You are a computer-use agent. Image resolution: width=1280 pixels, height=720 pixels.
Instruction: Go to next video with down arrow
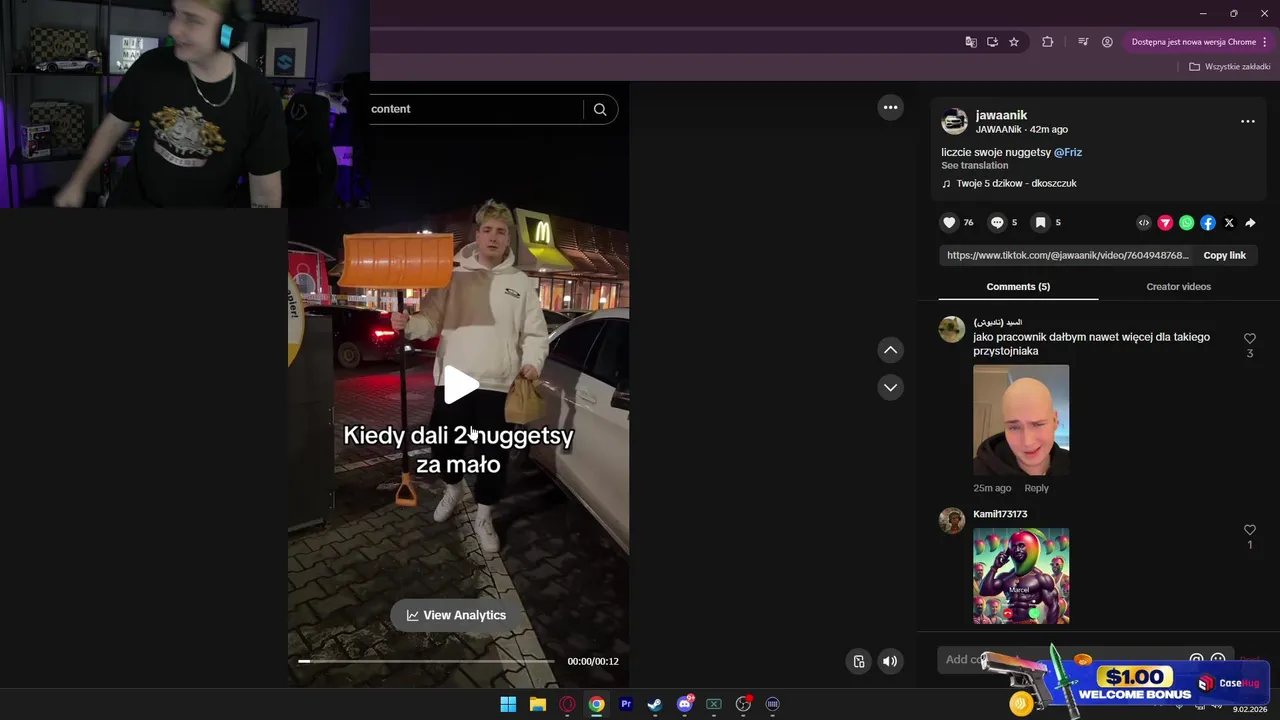pyautogui.click(x=890, y=387)
